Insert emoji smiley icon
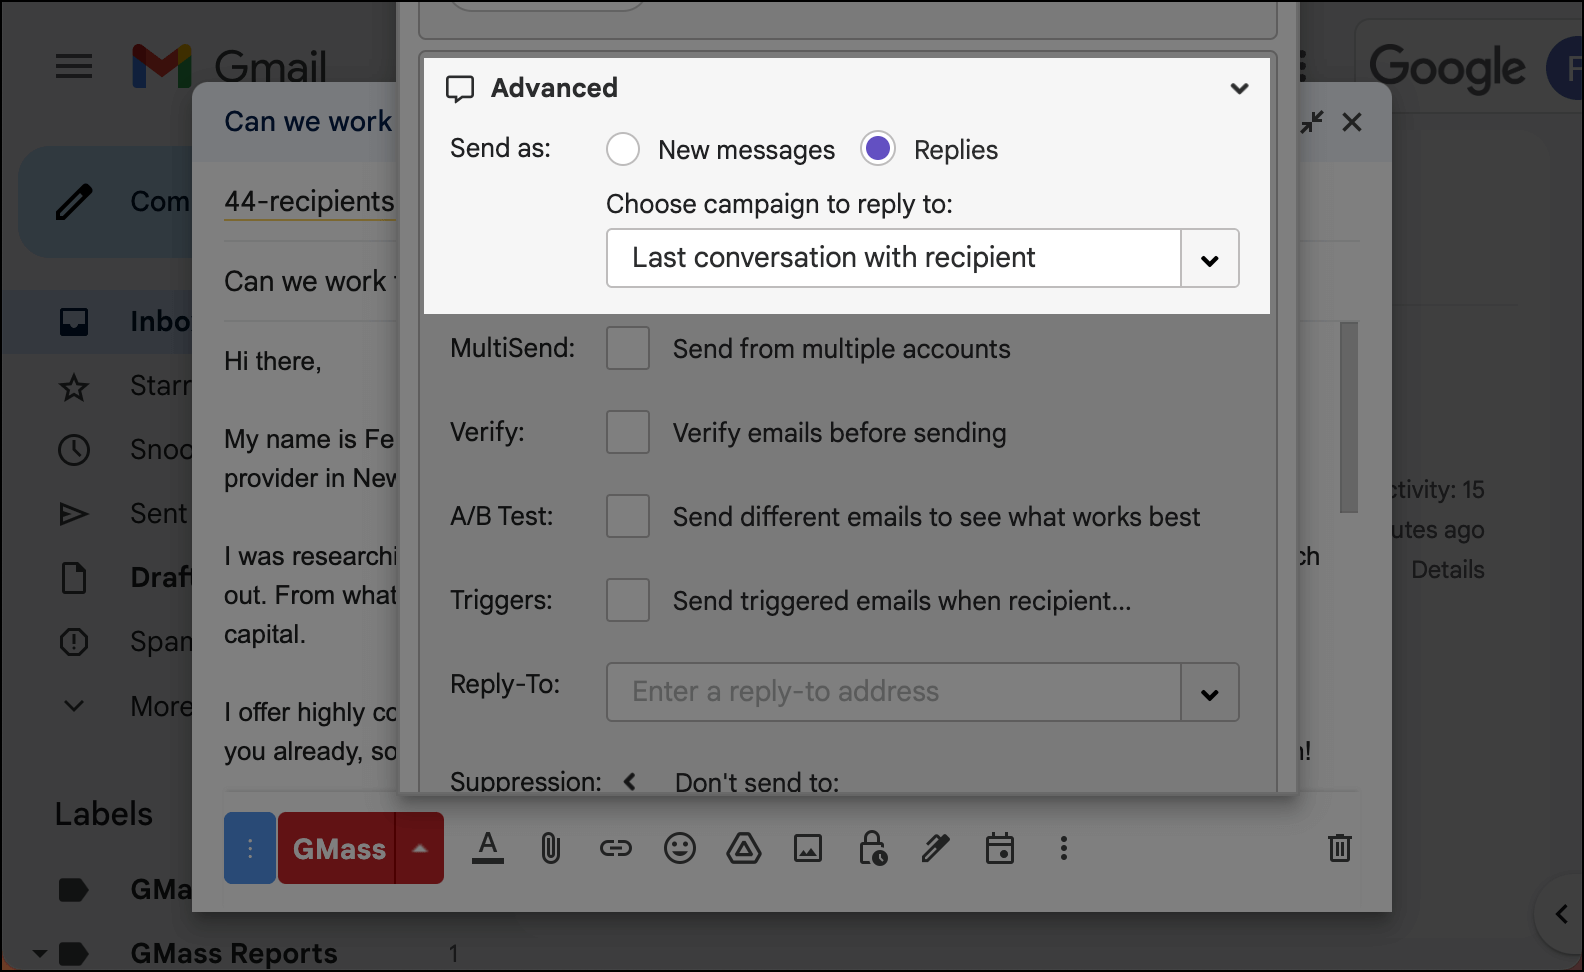The image size is (1584, 972). point(680,848)
